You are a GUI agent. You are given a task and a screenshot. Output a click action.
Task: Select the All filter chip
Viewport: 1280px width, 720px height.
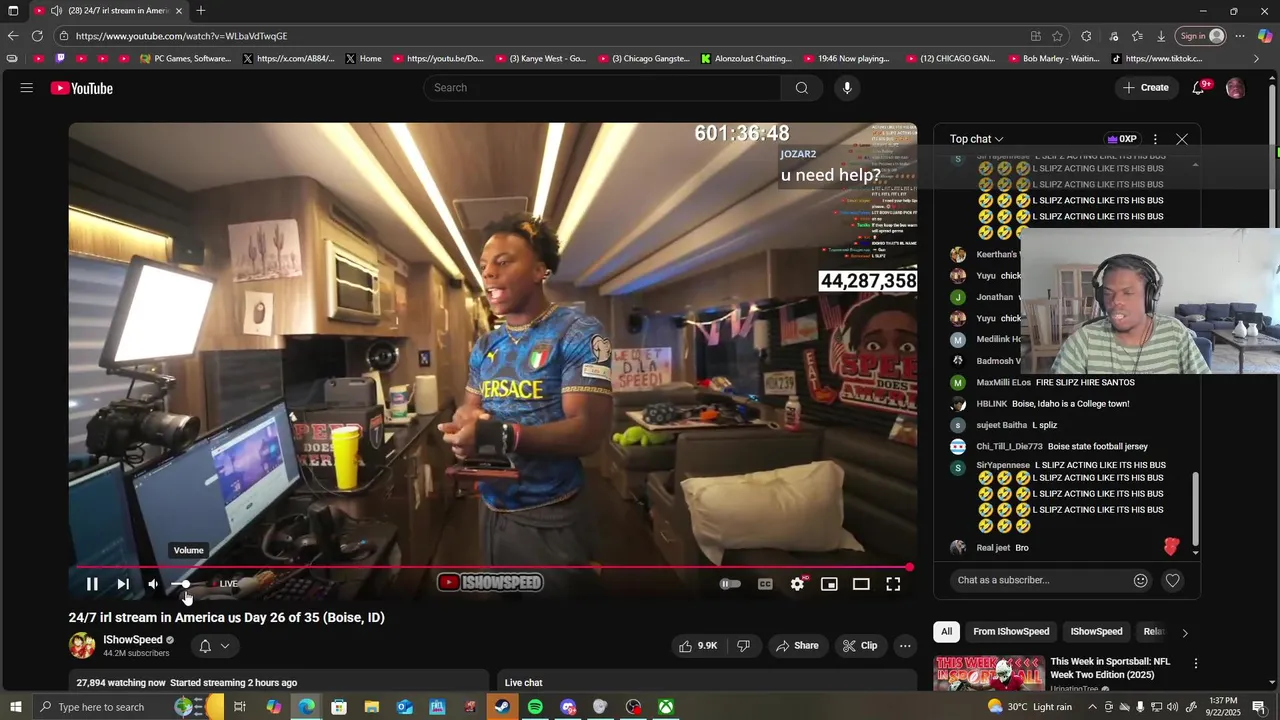point(946,632)
